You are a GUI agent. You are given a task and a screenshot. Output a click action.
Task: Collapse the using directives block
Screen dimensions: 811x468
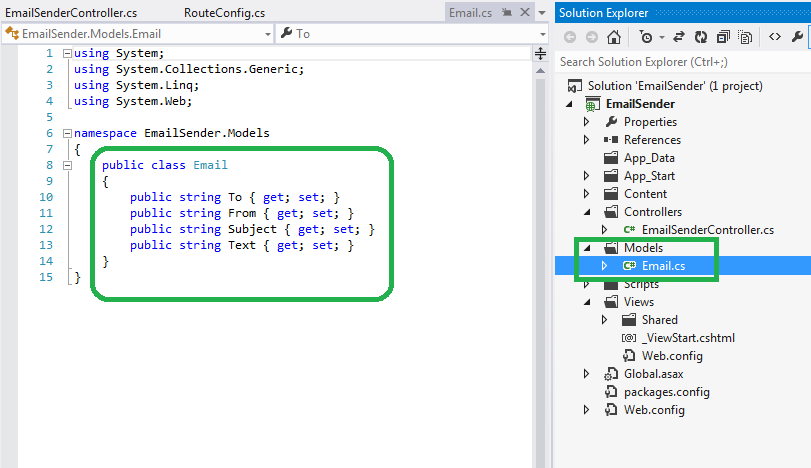click(x=67, y=53)
